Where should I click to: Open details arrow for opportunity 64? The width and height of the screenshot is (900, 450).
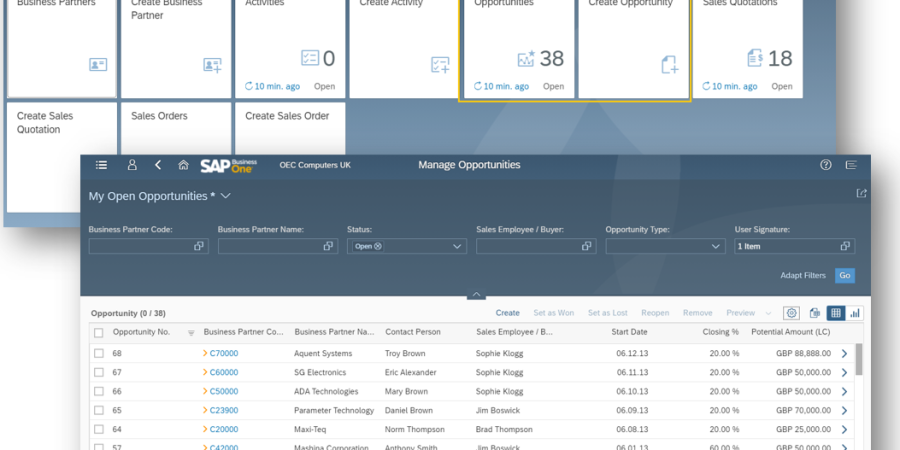pyautogui.click(x=844, y=429)
